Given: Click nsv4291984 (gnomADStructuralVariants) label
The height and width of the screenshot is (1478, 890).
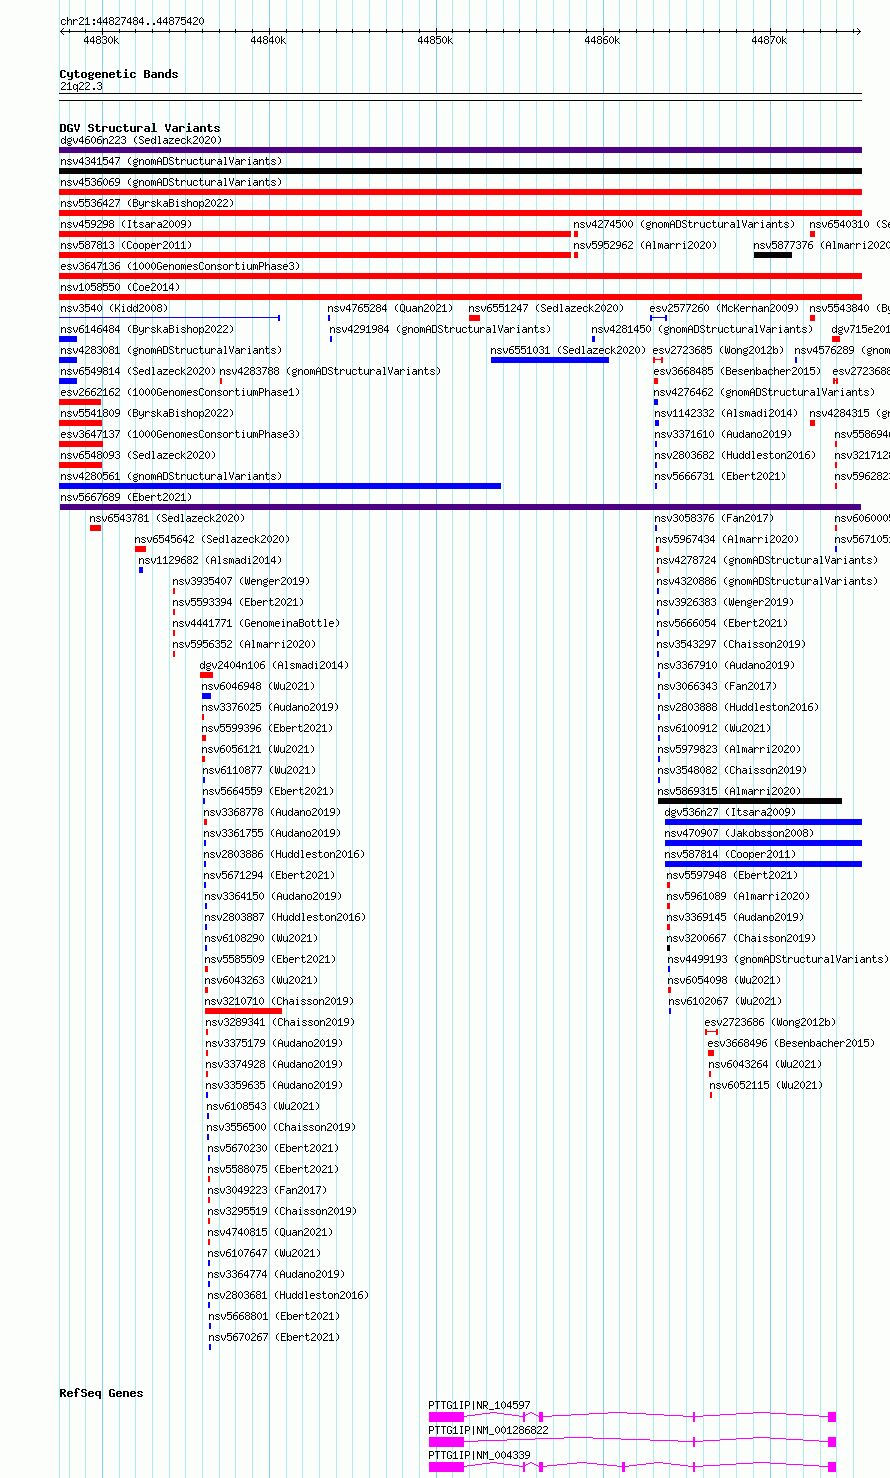Looking at the screenshot, I should tap(440, 329).
